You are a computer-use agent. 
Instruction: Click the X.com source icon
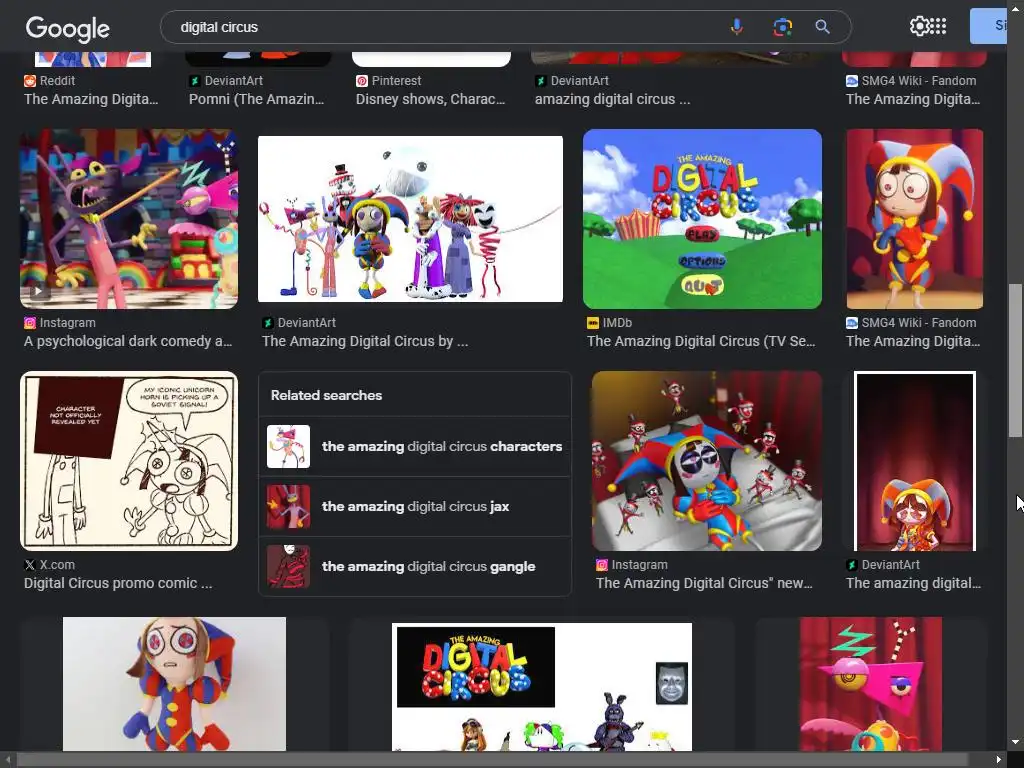click(x=30, y=565)
